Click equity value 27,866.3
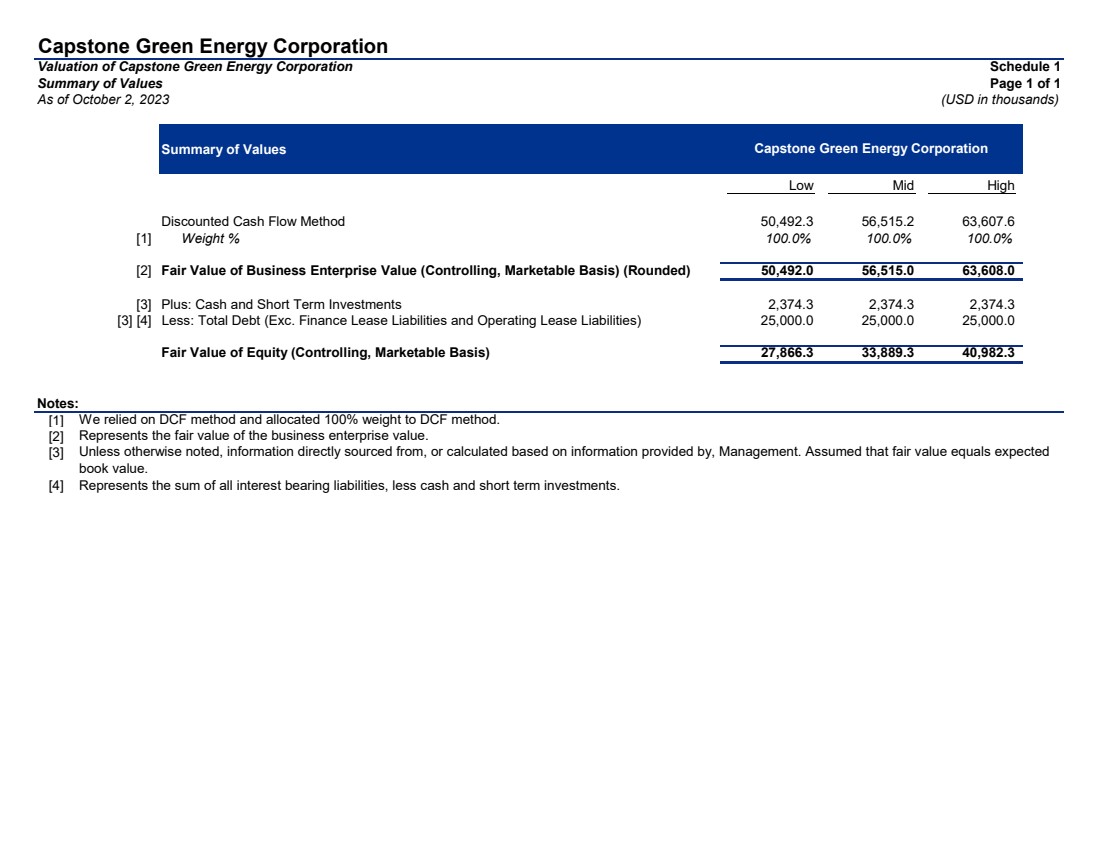 point(787,352)
